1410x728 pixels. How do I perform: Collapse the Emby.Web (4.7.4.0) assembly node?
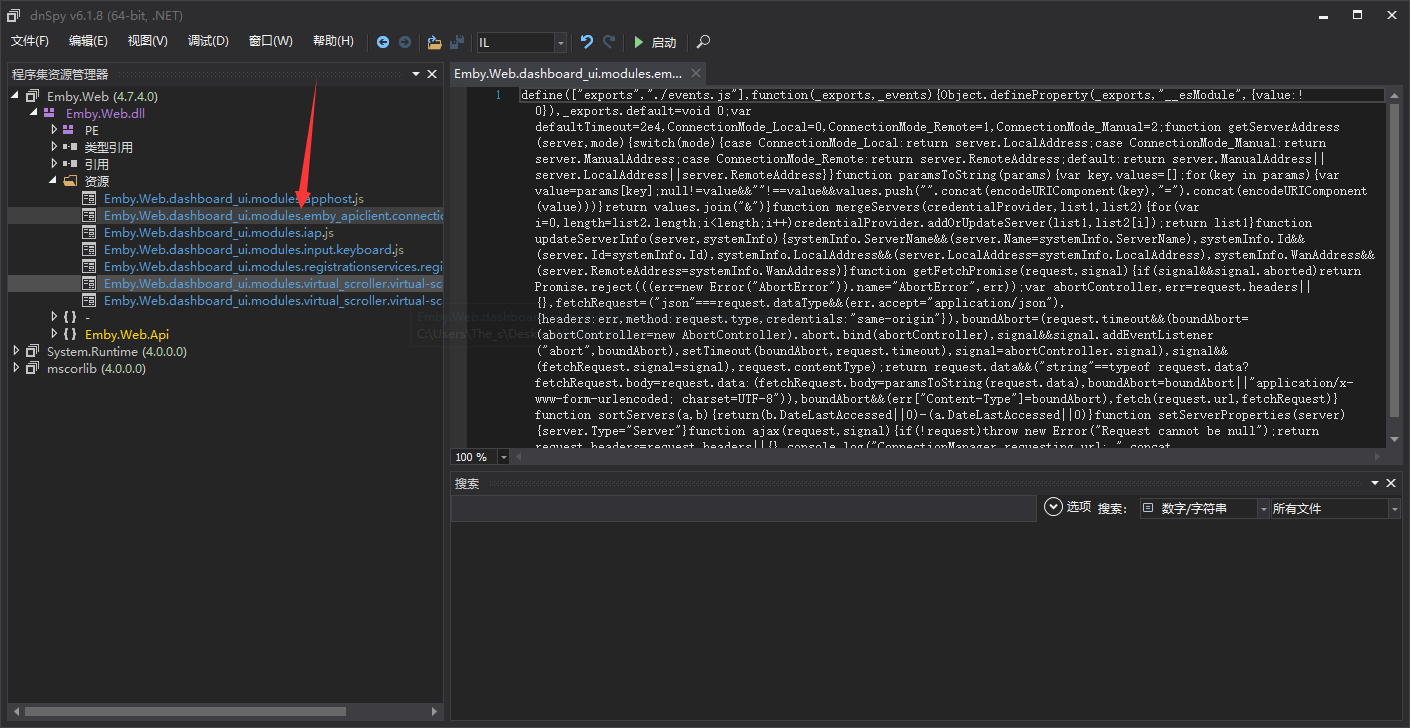pos(15,96)
